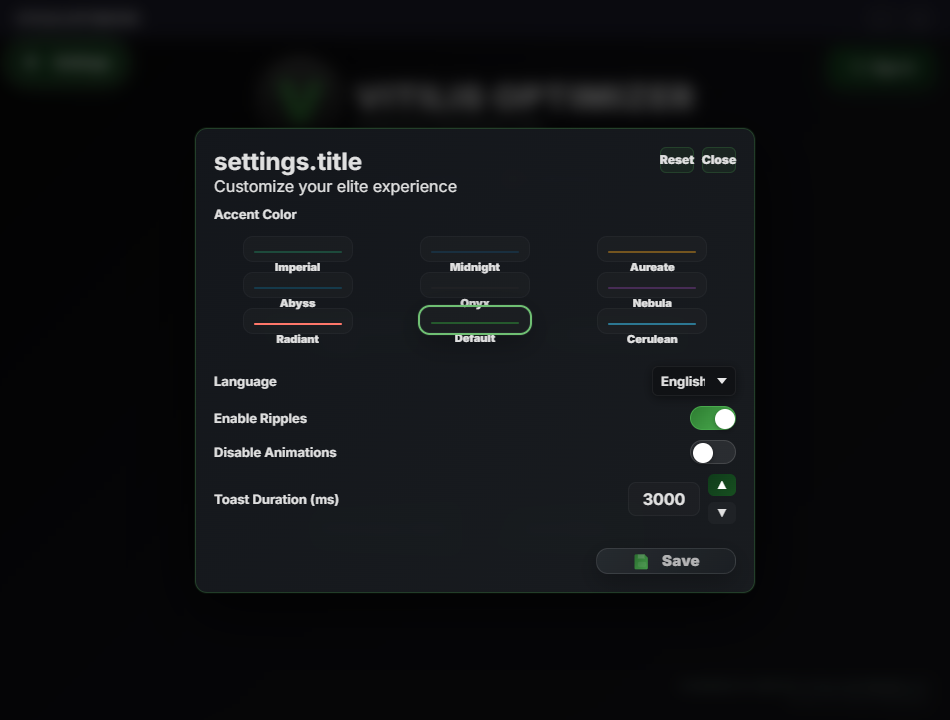Viewport: 950px width, 720px height.
Task: Pick the Aureate accent color
Action: pos(651,250)
